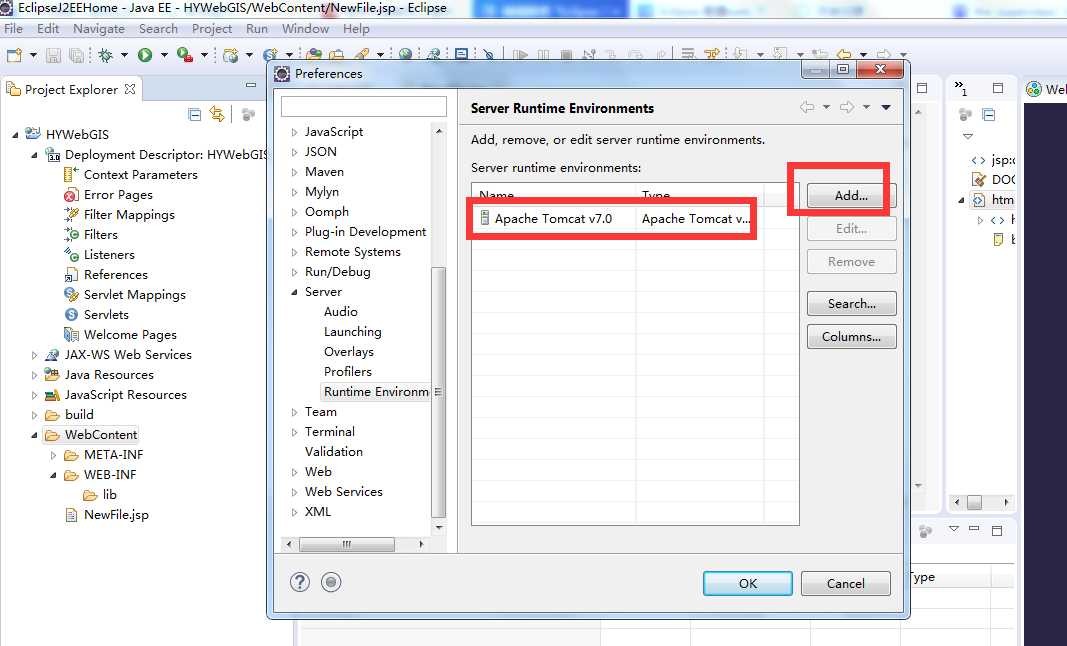
Task: Cancel the Preferences dialog
Action: point(845,583)
